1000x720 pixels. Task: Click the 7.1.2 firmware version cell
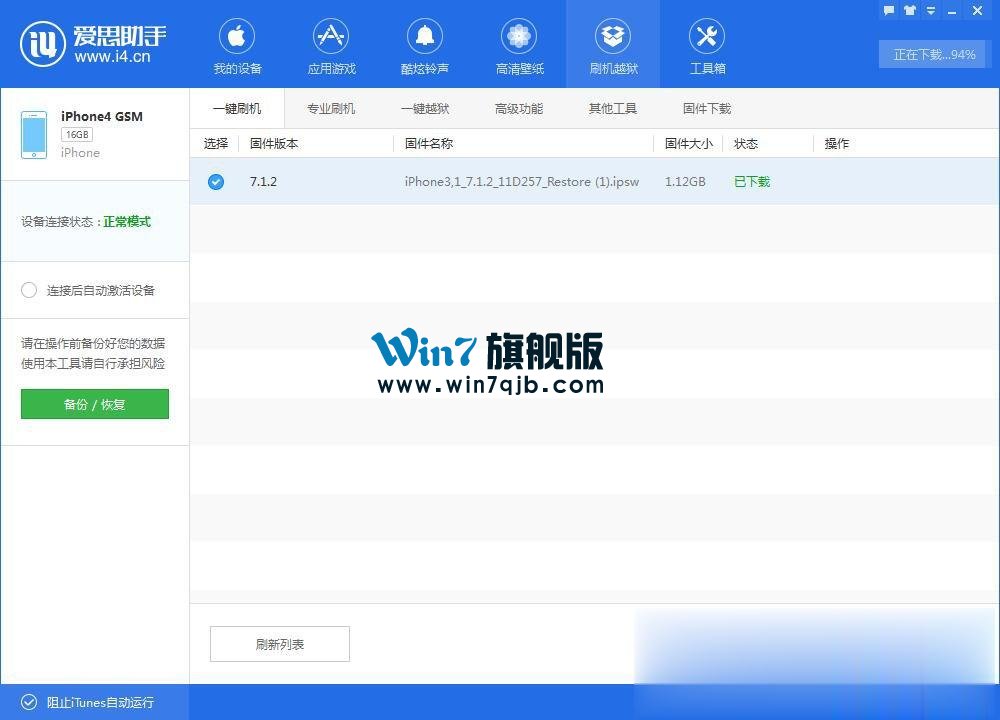tap(263, 182)
